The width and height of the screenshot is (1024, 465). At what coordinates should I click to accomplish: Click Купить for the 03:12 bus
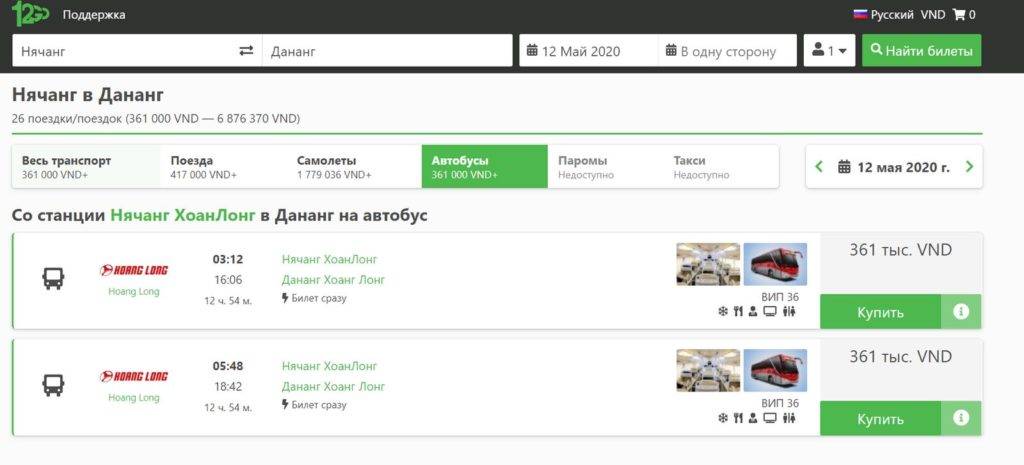click(x=880, y=312)
